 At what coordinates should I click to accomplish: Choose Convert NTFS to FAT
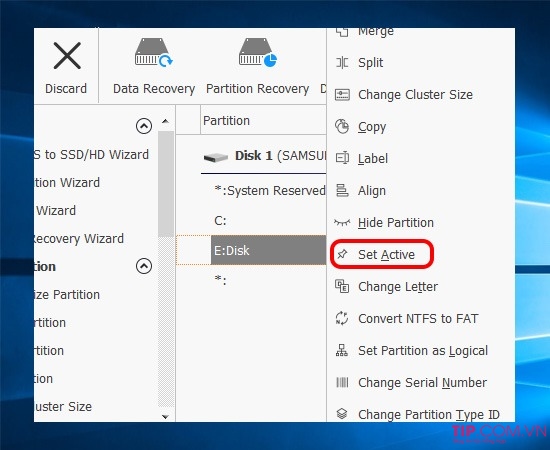pos(418,318)
